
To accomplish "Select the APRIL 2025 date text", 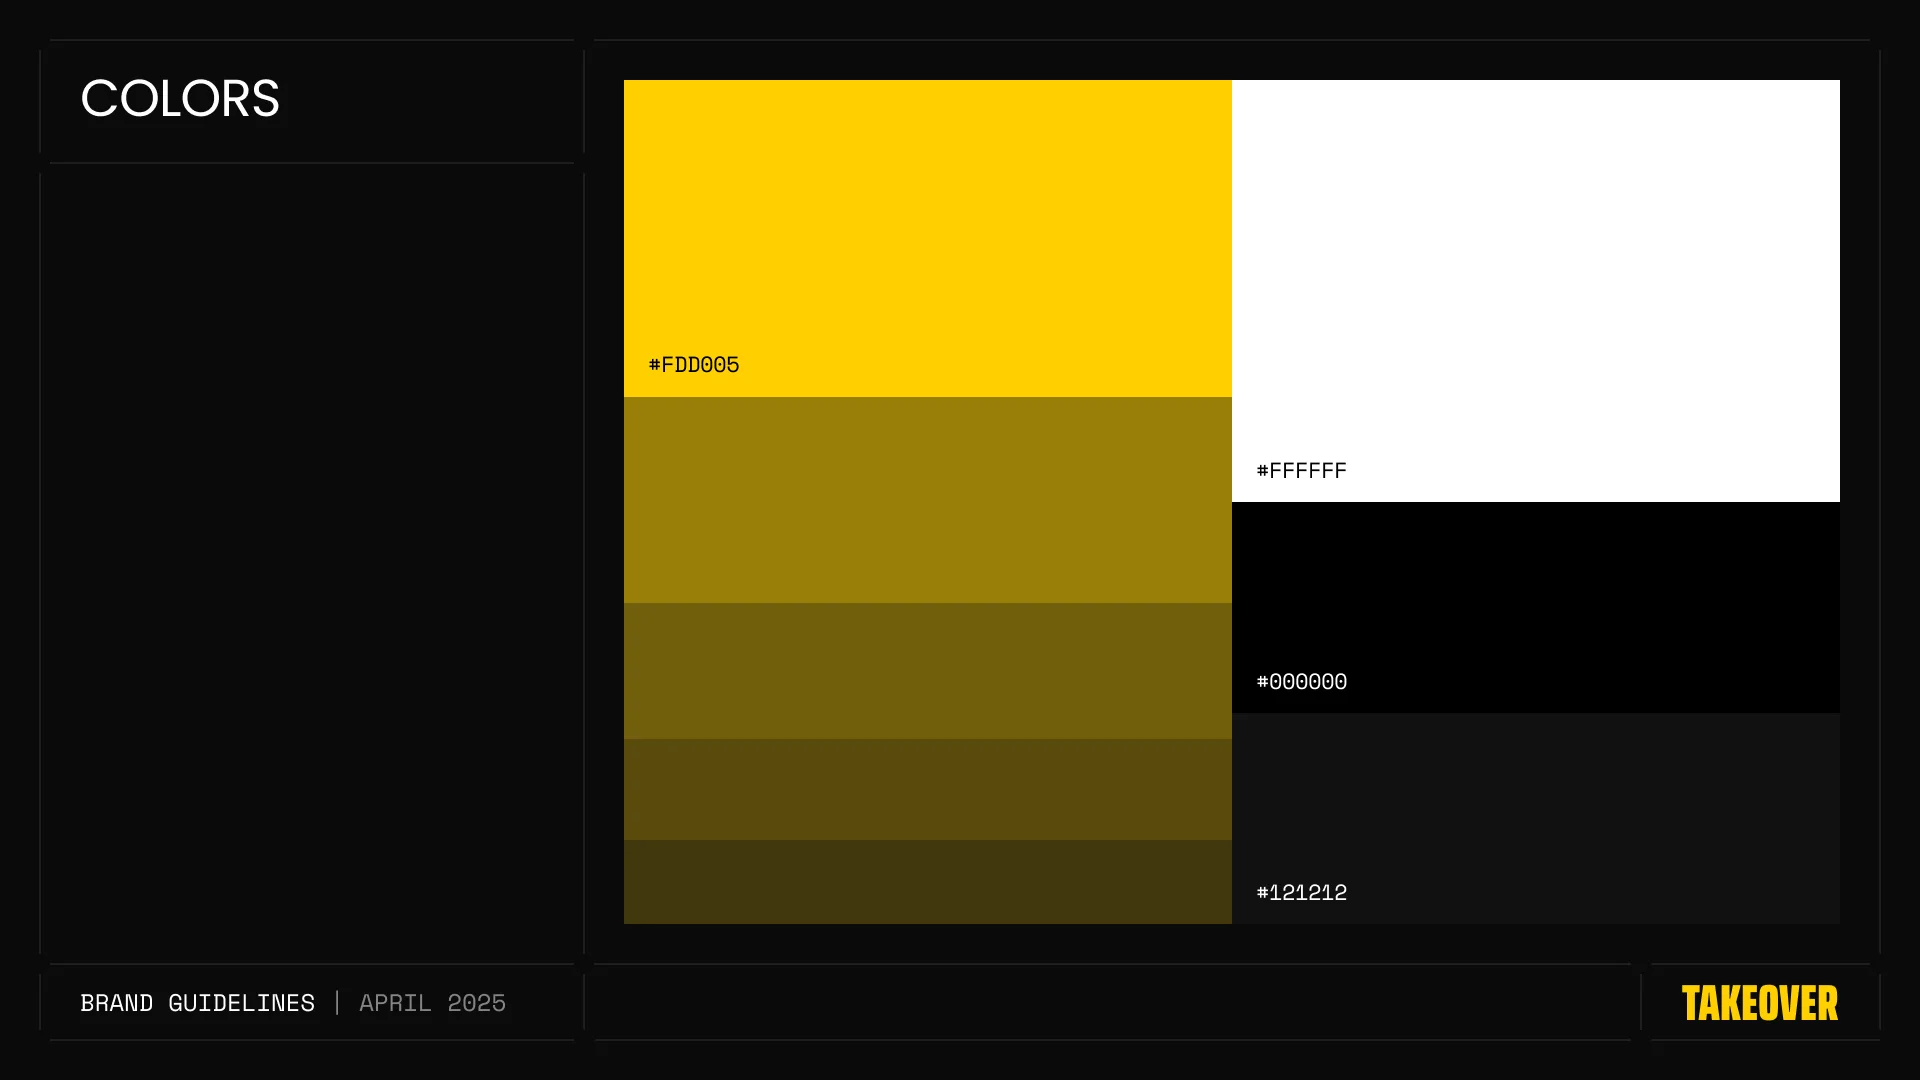I will [x=432, y=1003].
